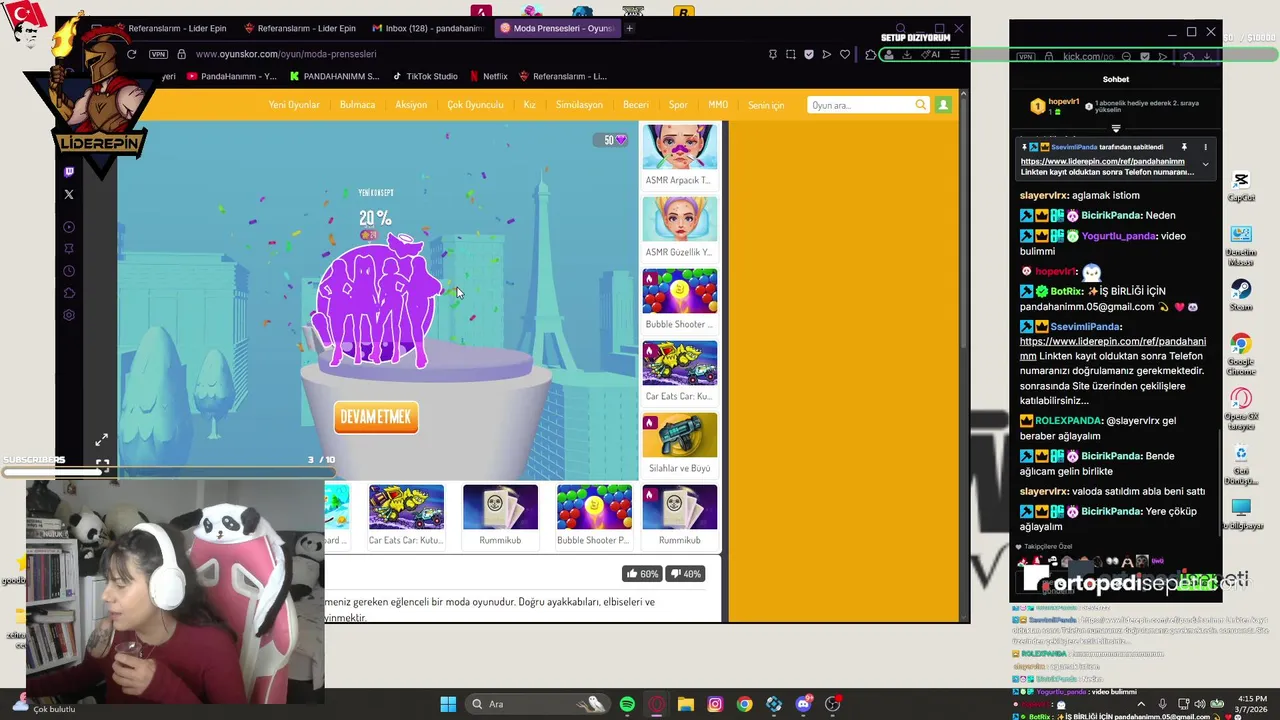Open the Simülasyon category
The width and height of the screenshot is (1280, 720).
579,105
